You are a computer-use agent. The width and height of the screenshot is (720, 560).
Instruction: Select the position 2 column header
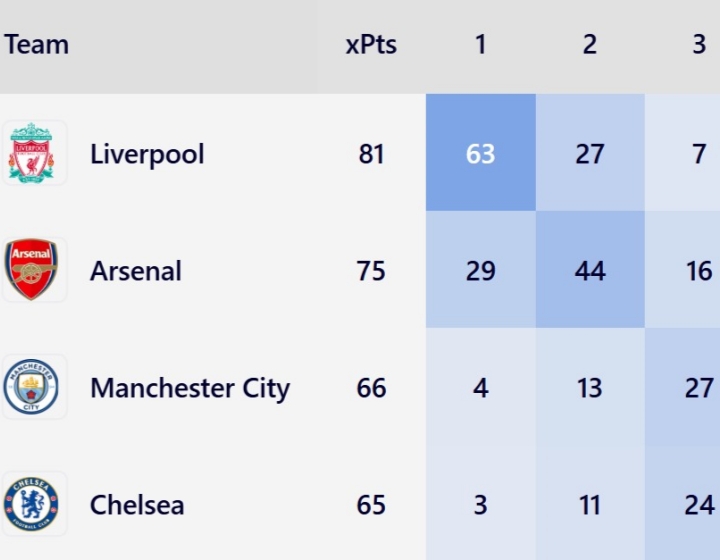point(590,45)
